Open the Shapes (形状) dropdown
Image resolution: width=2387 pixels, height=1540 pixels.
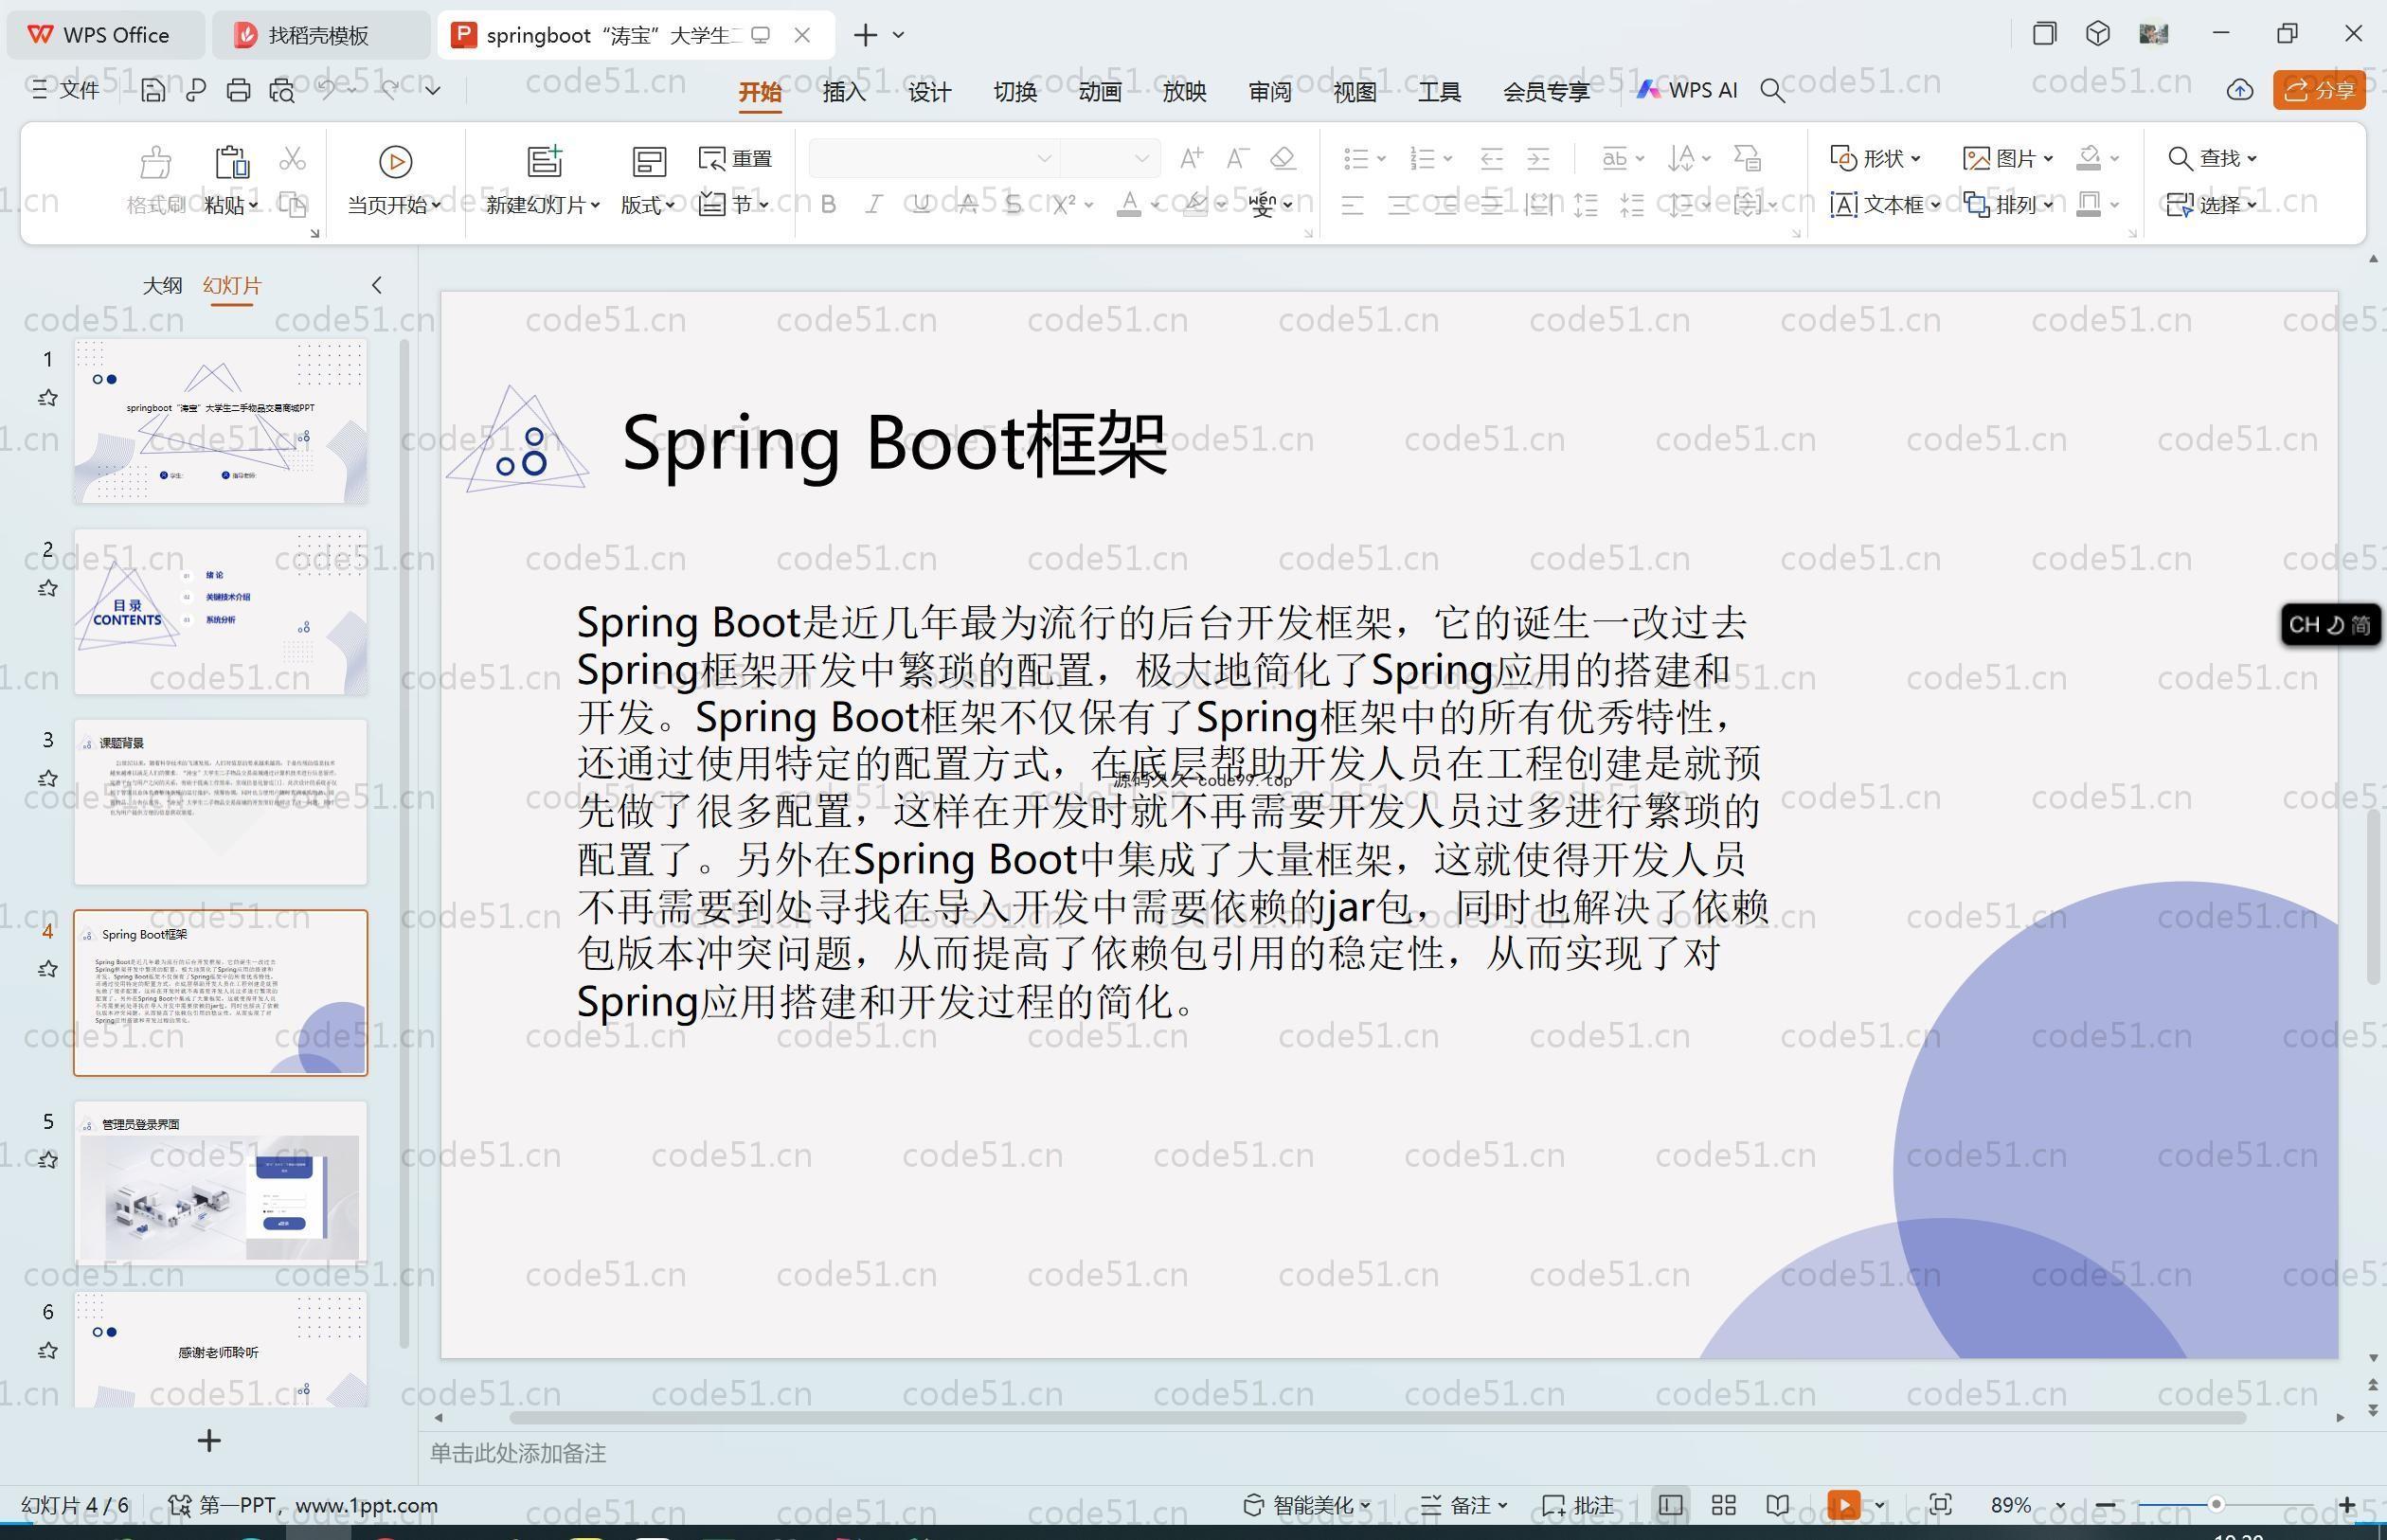(1875, 158)
